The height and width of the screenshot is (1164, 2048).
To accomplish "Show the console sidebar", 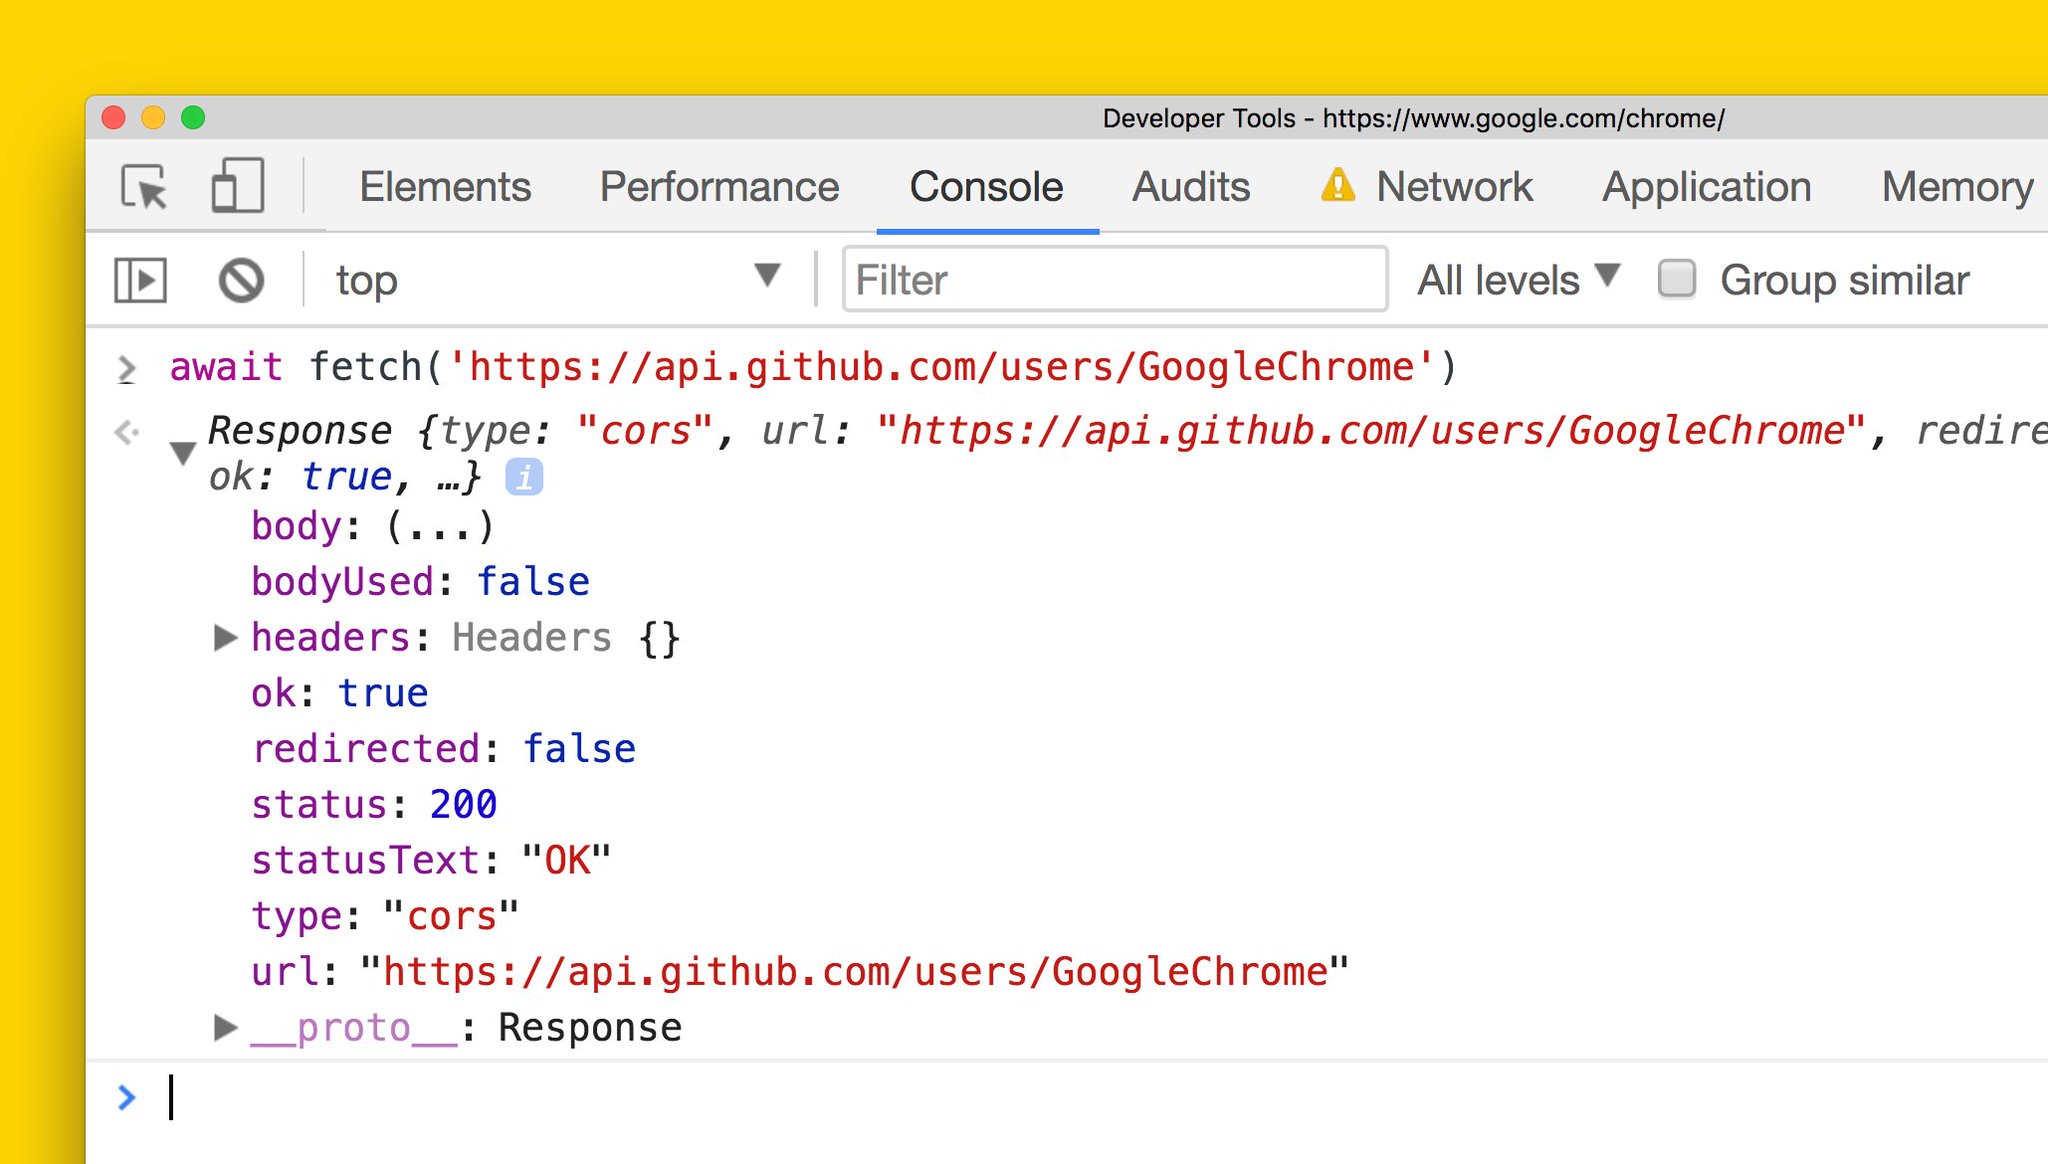I will tap(140, 280).
